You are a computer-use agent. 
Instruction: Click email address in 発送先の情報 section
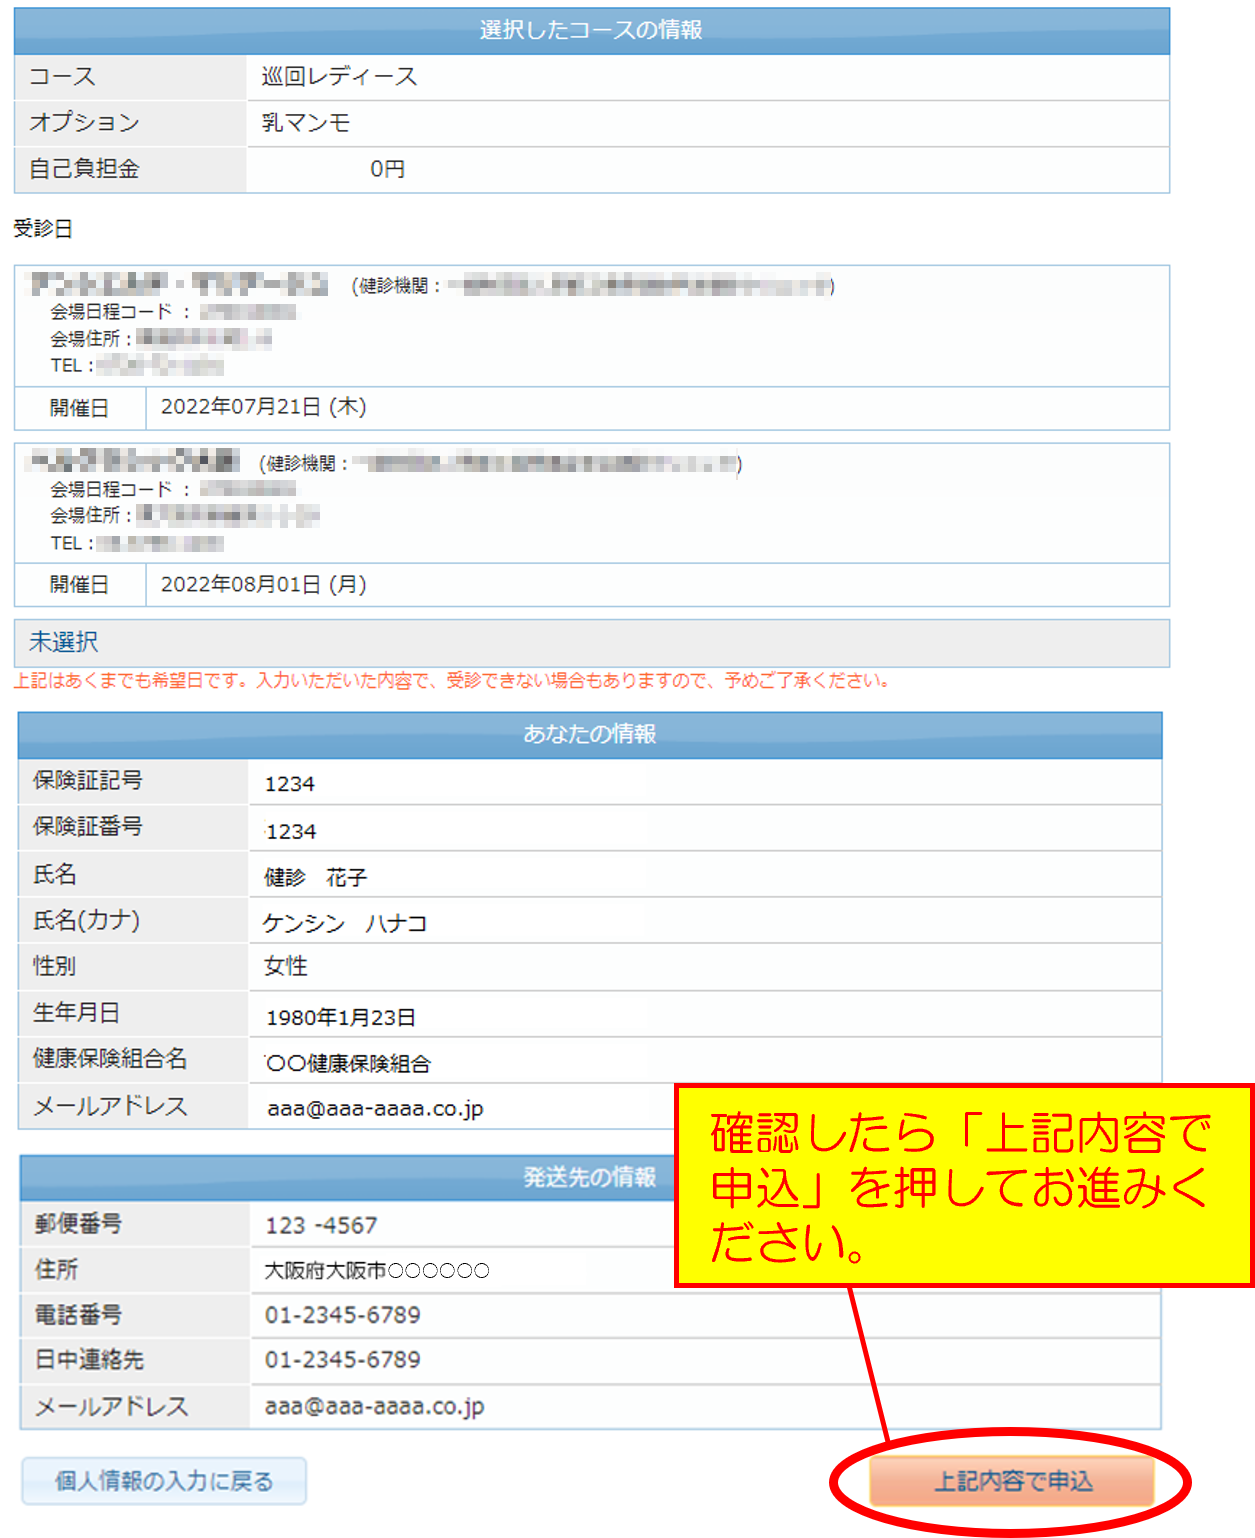pyautogui.click(x=375, y=1407)
